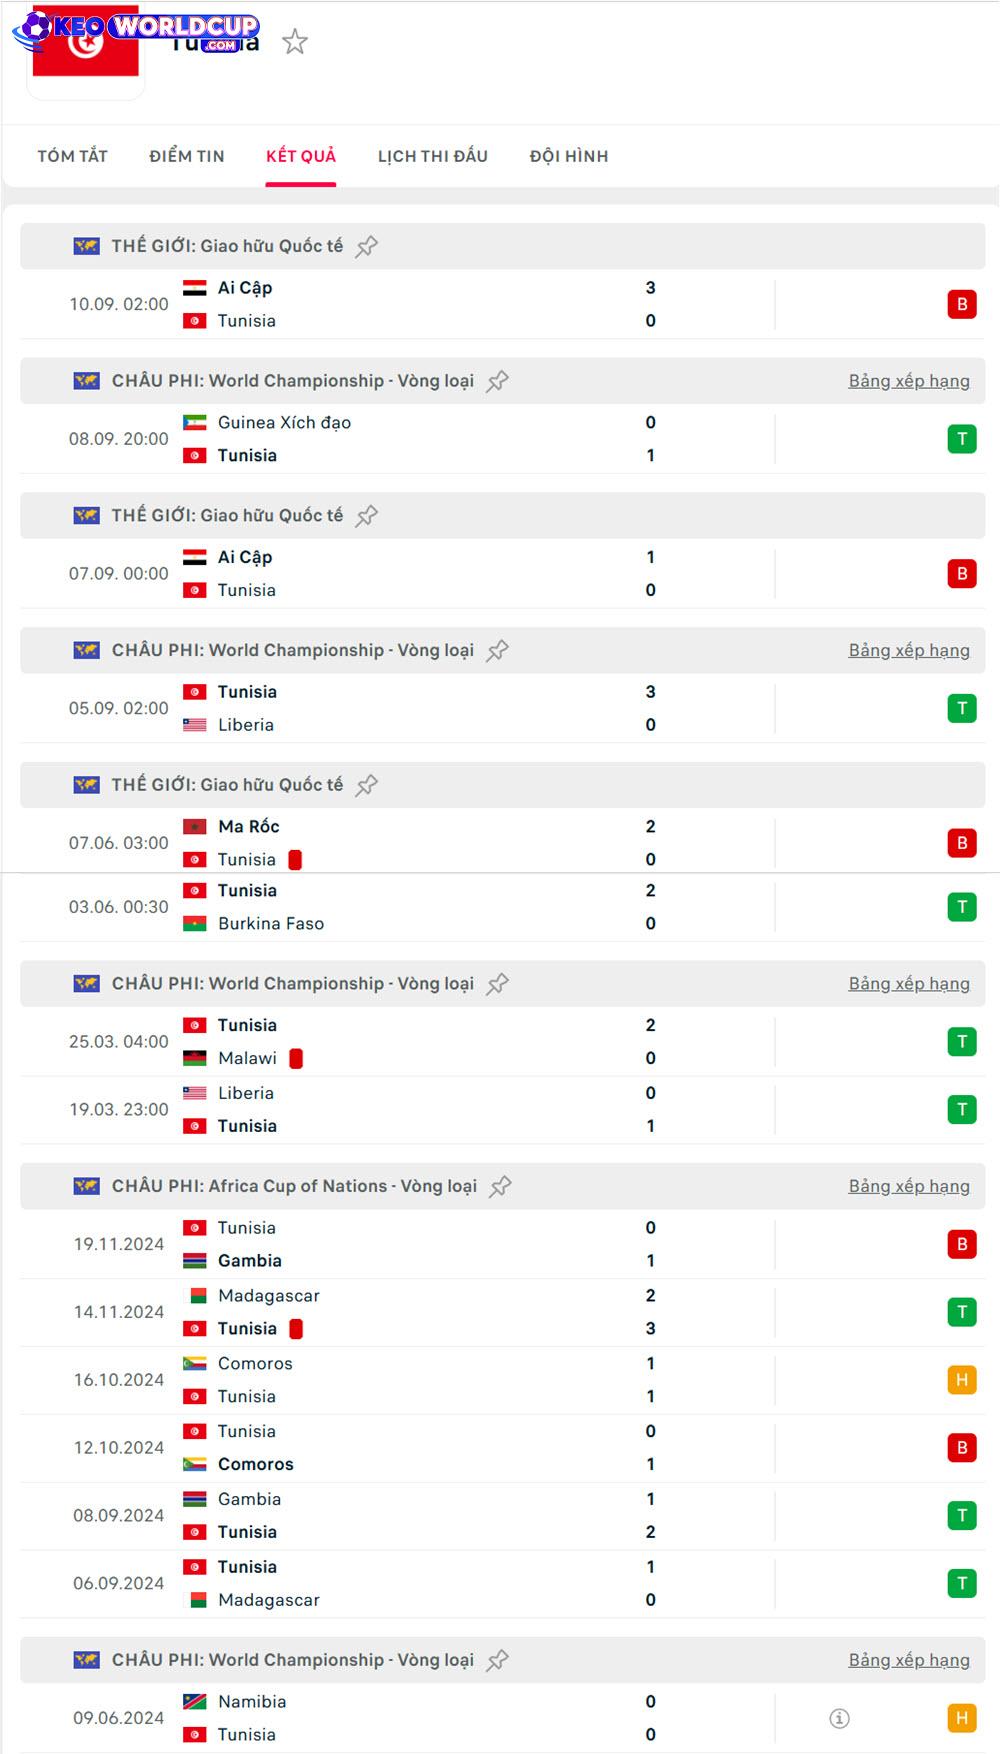Click the orange H badge for 16.10.2024 Comoros match
1000x1754 pixels.
[x=962, y=1380]
